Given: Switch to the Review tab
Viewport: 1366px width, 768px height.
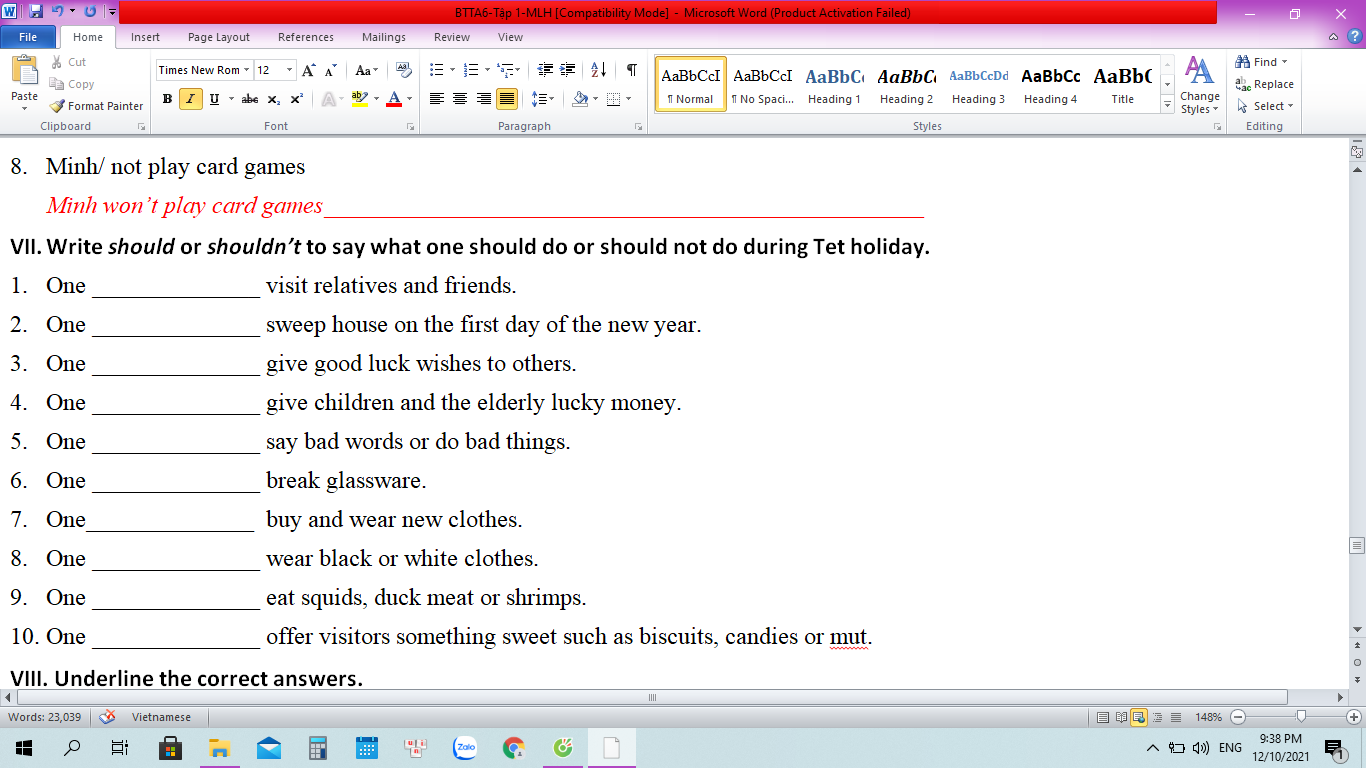Looking at the screenshot, I should [452, 37].
